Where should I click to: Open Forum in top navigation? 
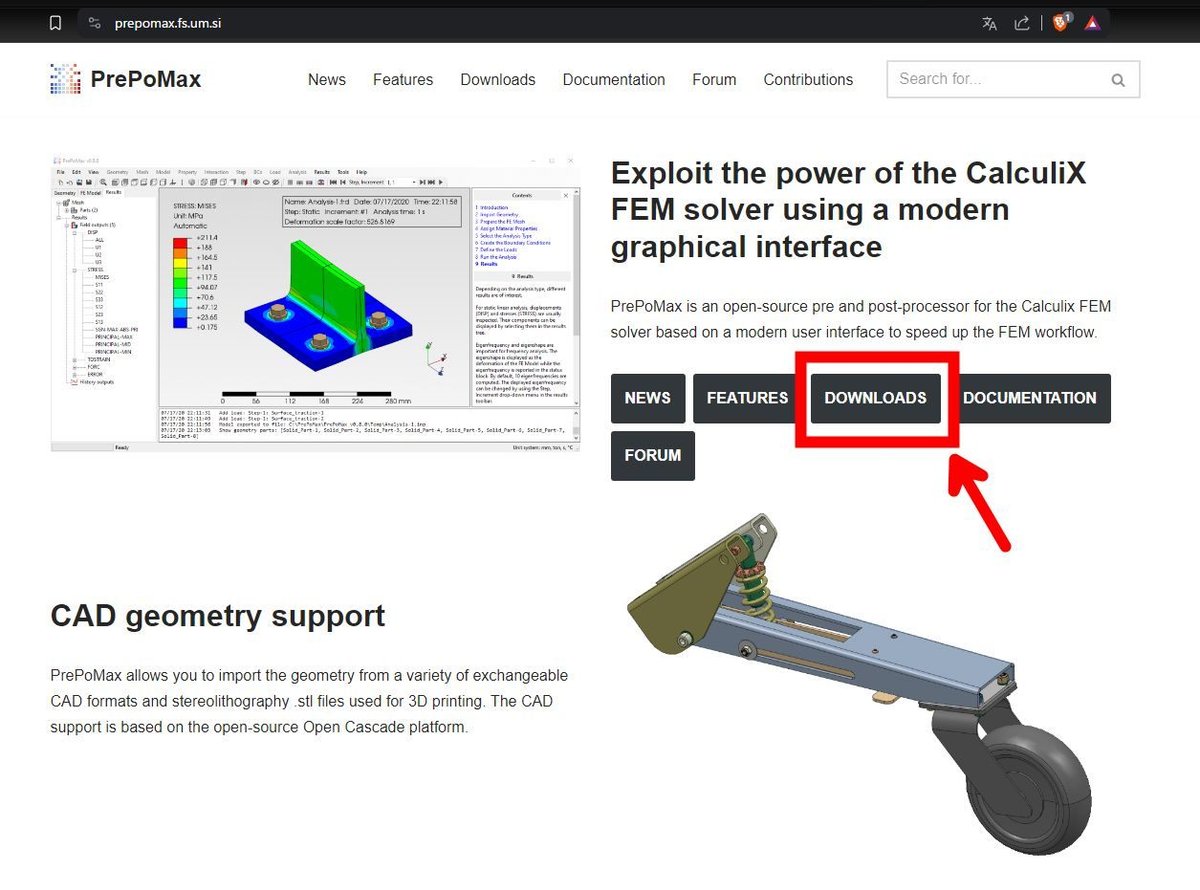(x=714, y=80)
